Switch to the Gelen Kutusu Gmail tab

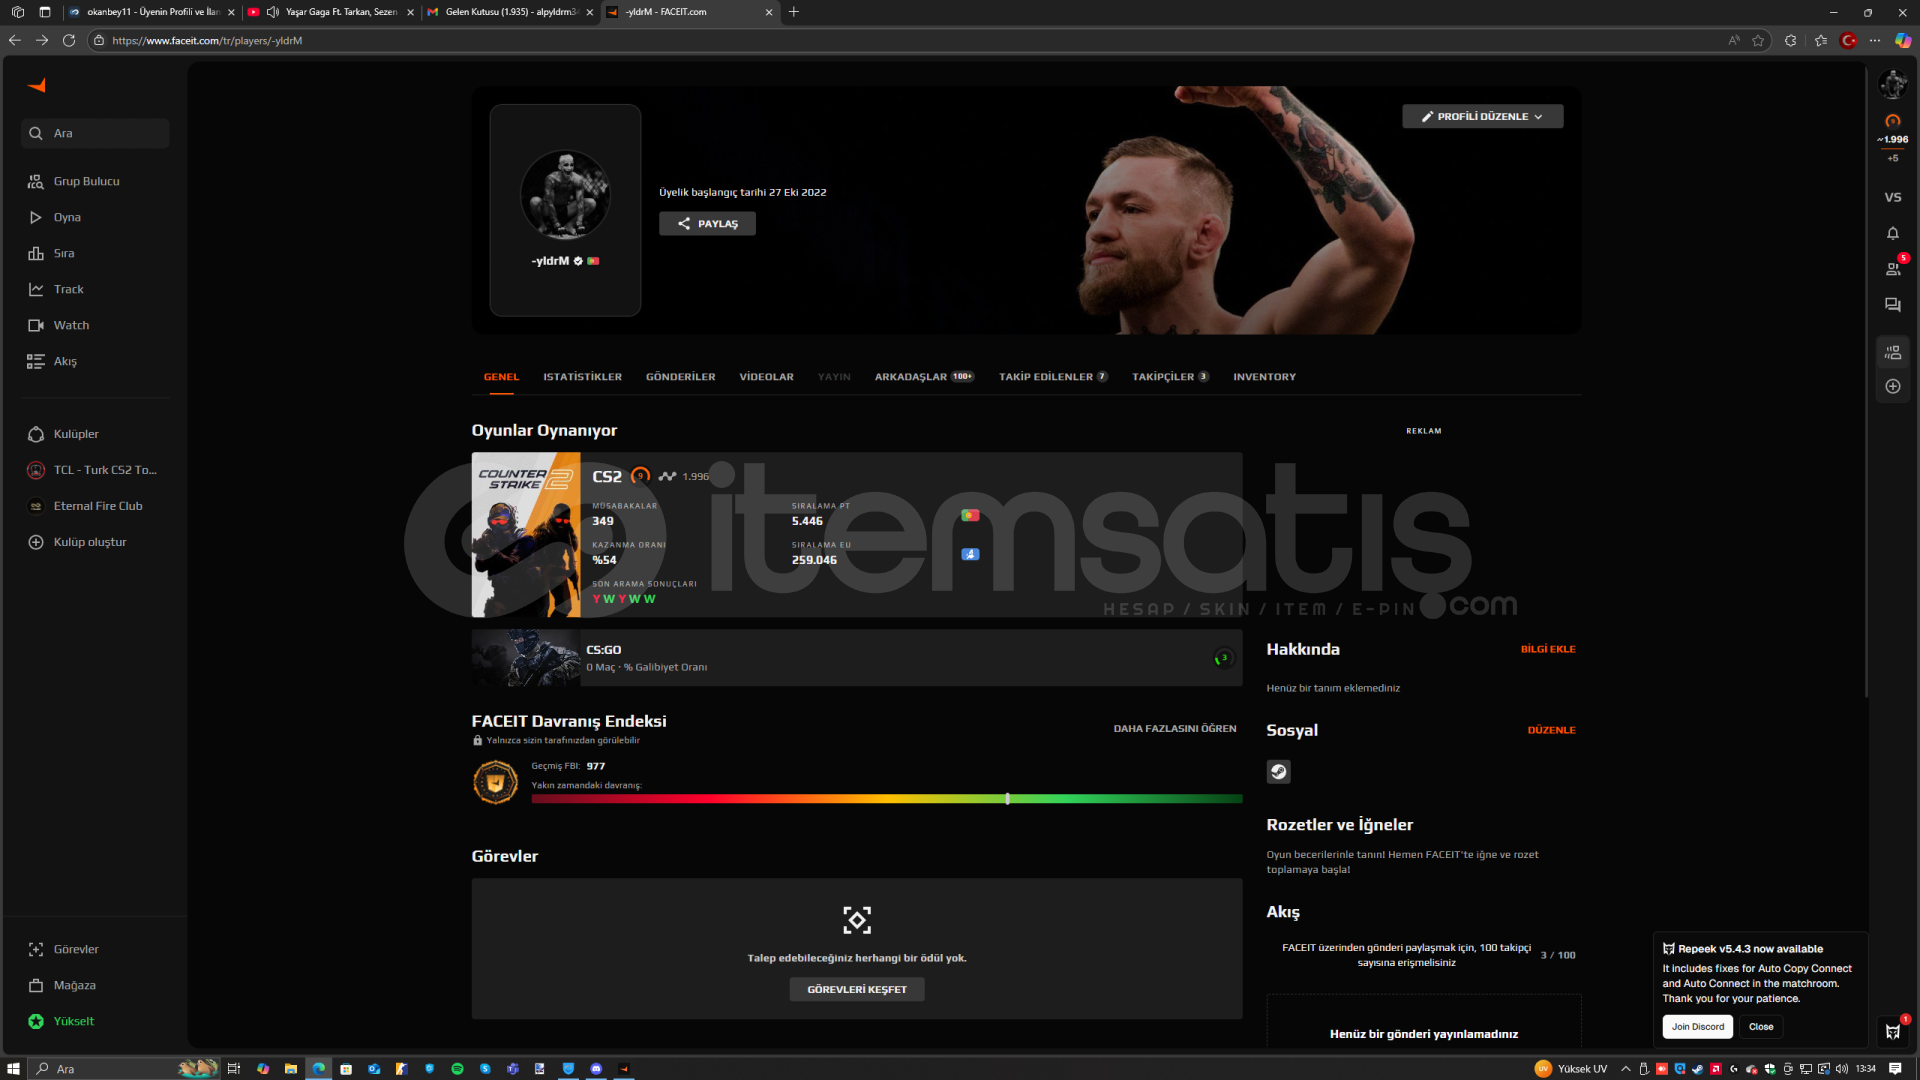click(510, 12)
